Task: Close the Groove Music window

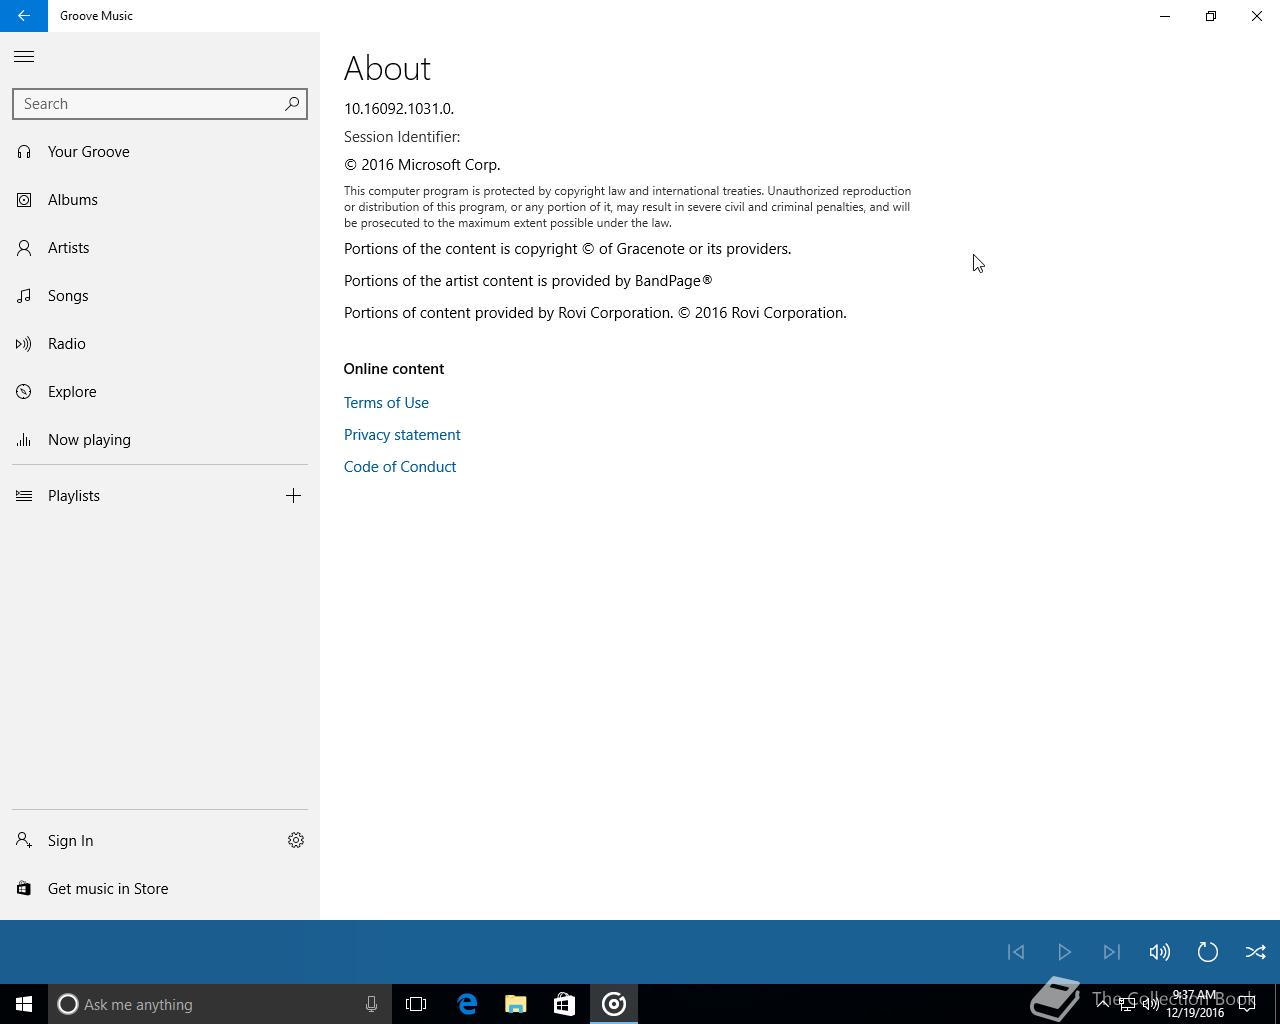Action: pyautogui.click(x=1257, y=16)
